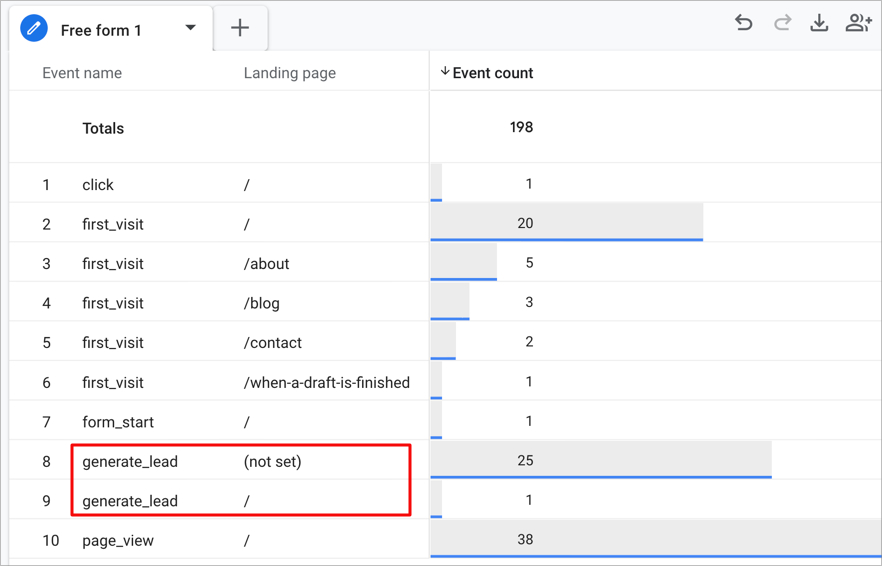
Task: Click generate_lead in row 9
Action: pyautogui.click(x=130, y=501)
